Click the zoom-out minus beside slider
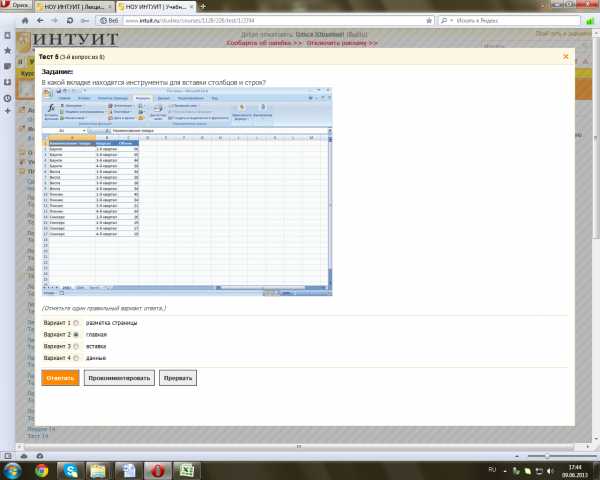600x480 pixels. 517,456
